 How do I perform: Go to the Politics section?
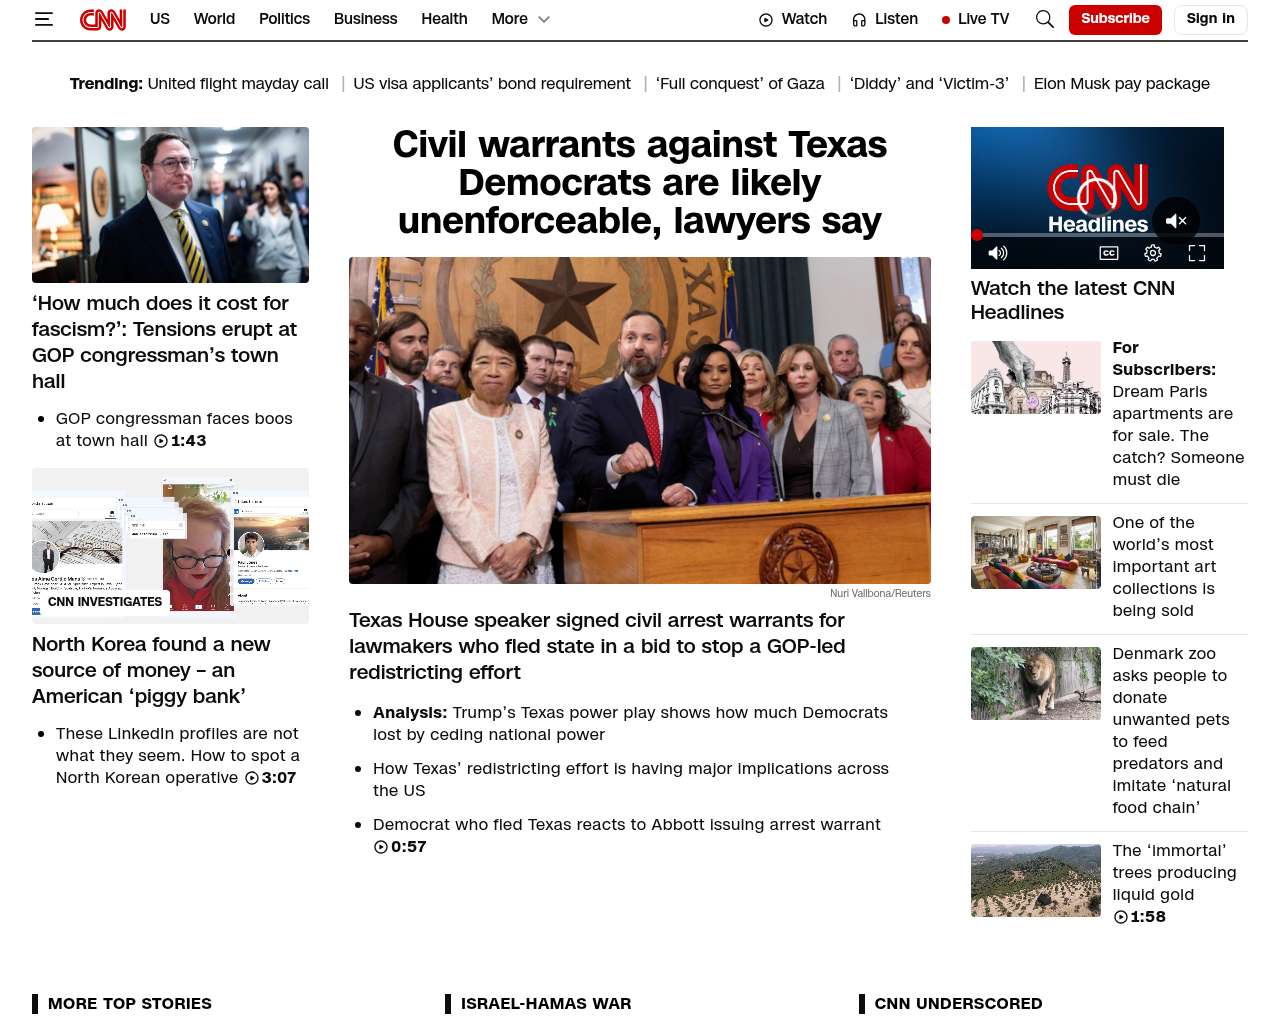coord(284,19)
